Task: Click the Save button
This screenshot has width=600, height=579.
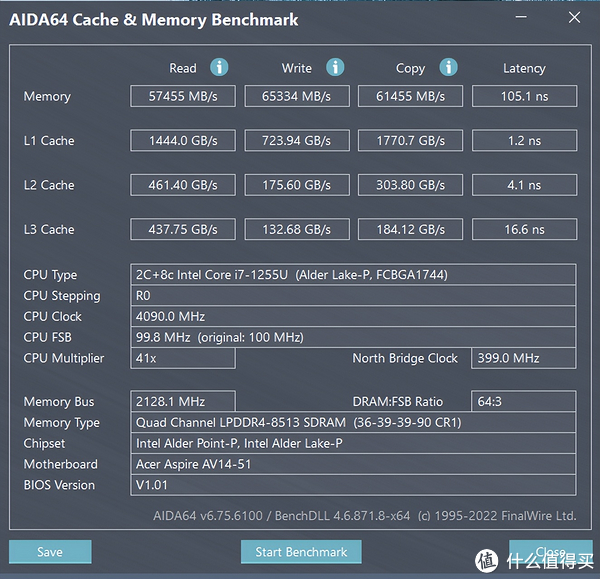Action: click(50, 551)
